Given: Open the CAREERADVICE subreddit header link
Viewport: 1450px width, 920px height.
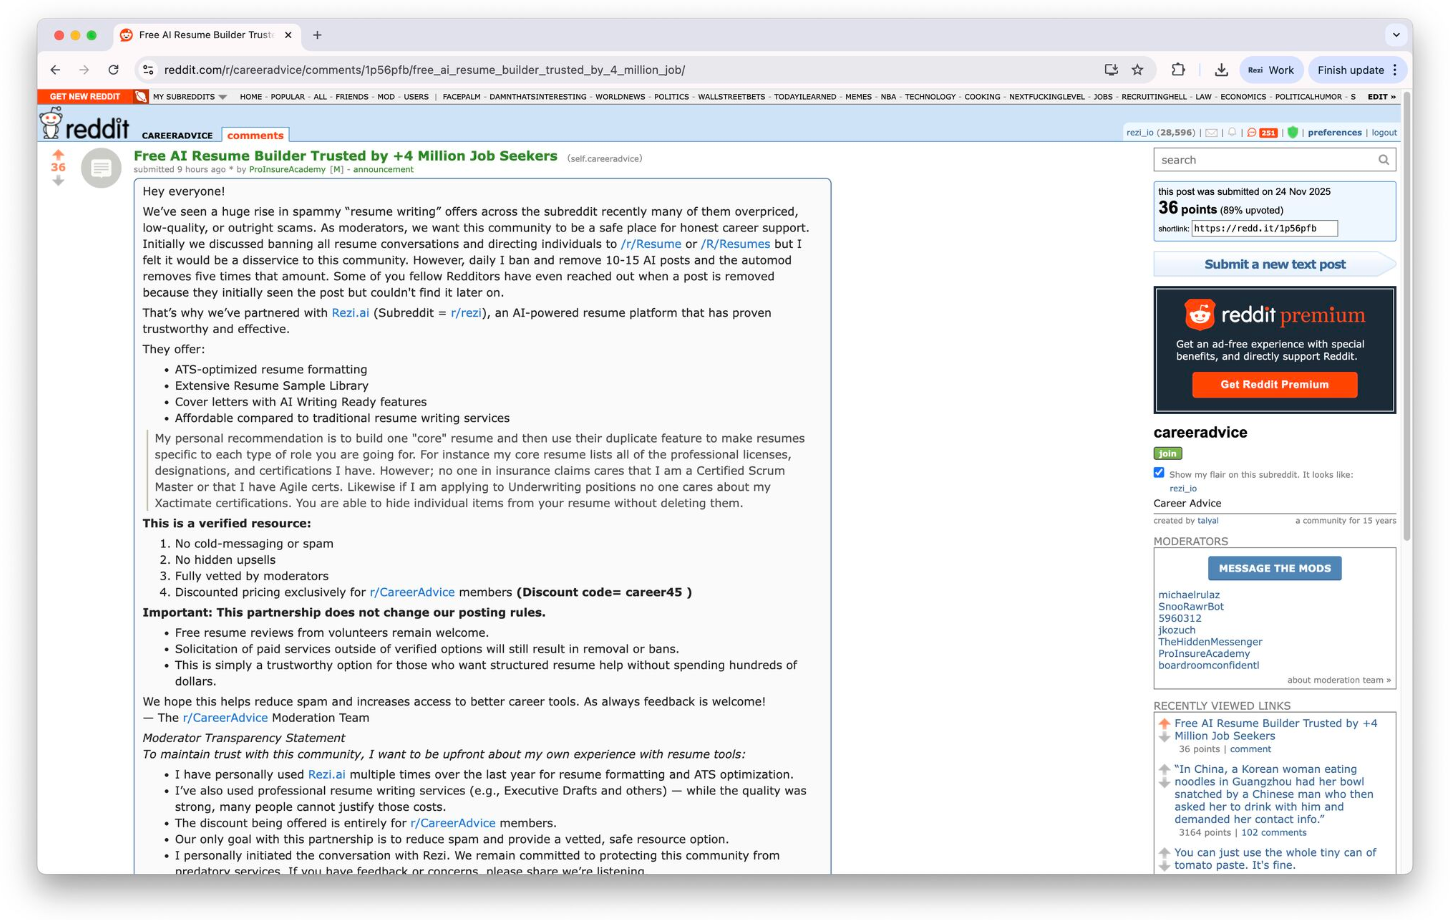Looking at the screenshot, I should click(177, 135).
